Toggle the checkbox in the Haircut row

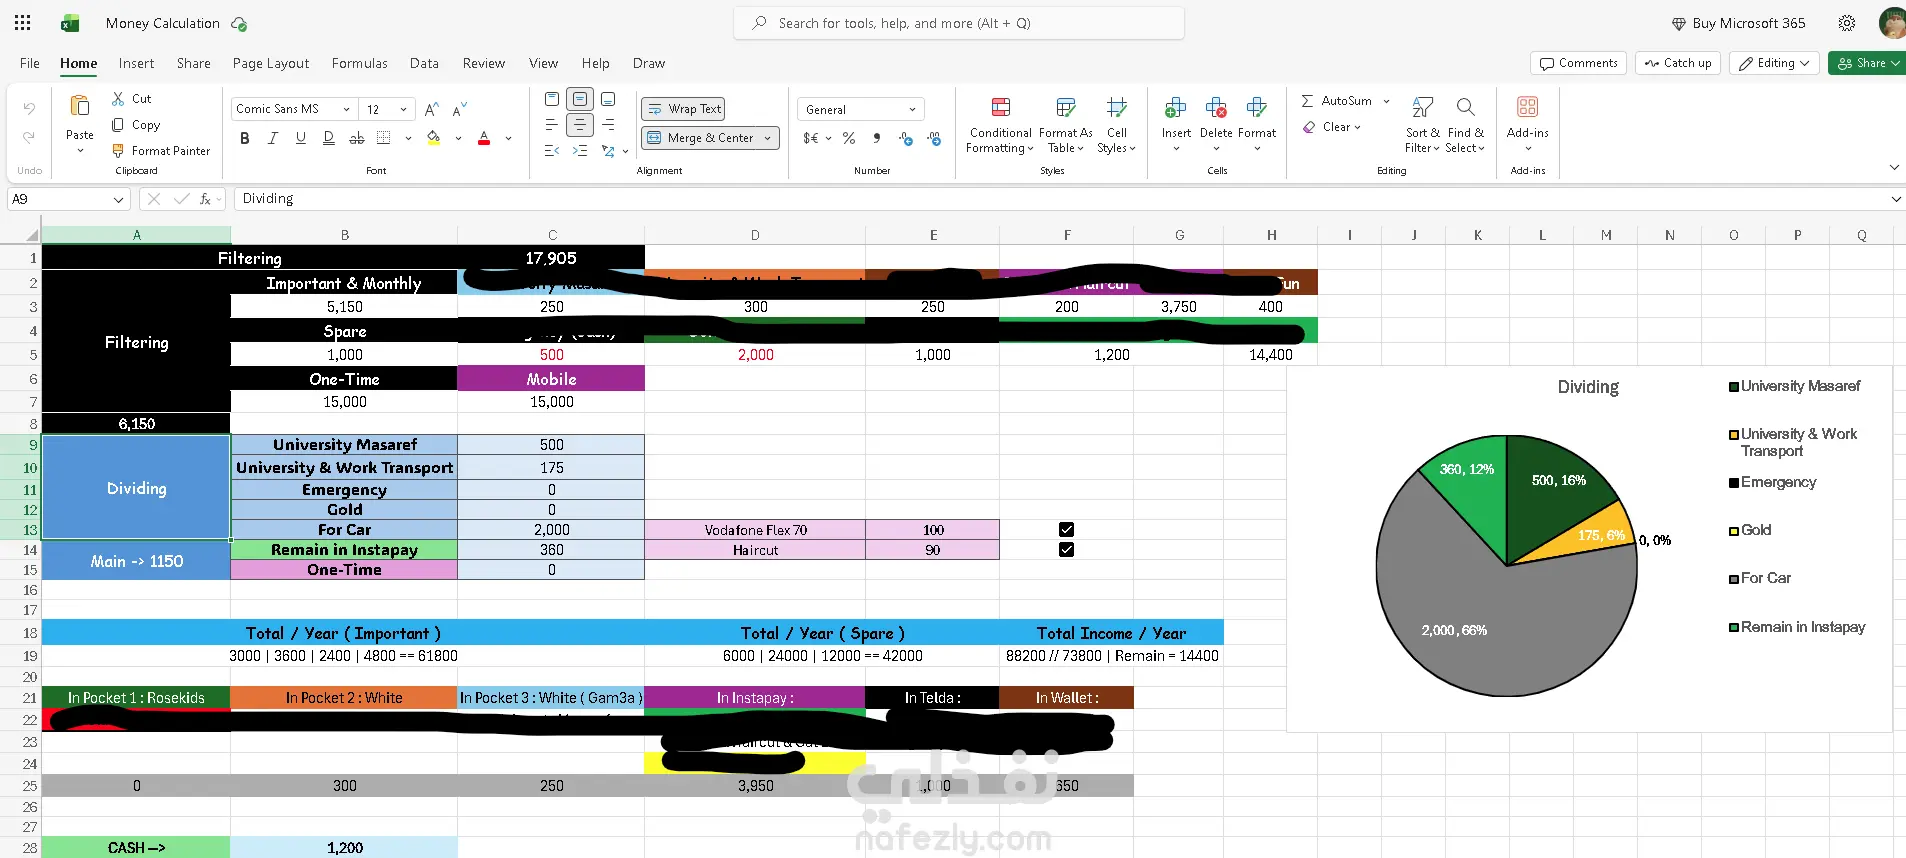tap(1066, 550)
